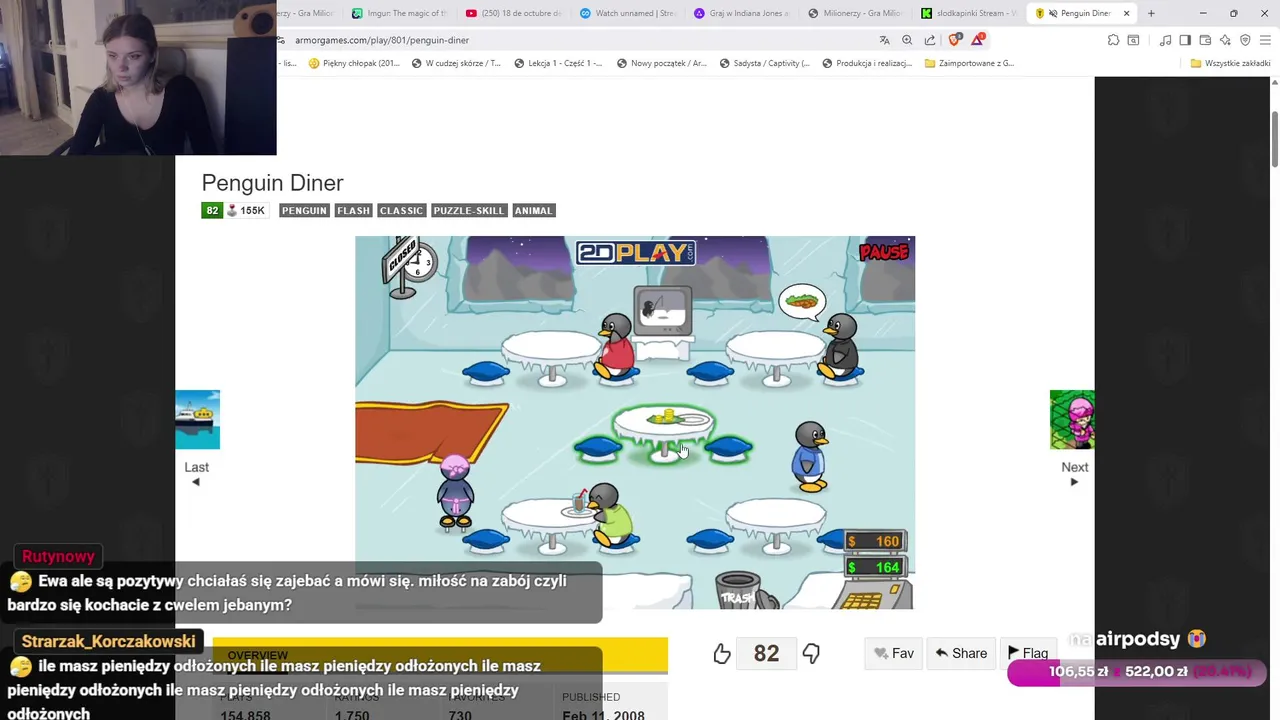Image resolution: width=1280 pixels, height=720 pixels.
Task: Open 'Wszystkie zakładki' bookmarks folder
Action: [1231, 63]
